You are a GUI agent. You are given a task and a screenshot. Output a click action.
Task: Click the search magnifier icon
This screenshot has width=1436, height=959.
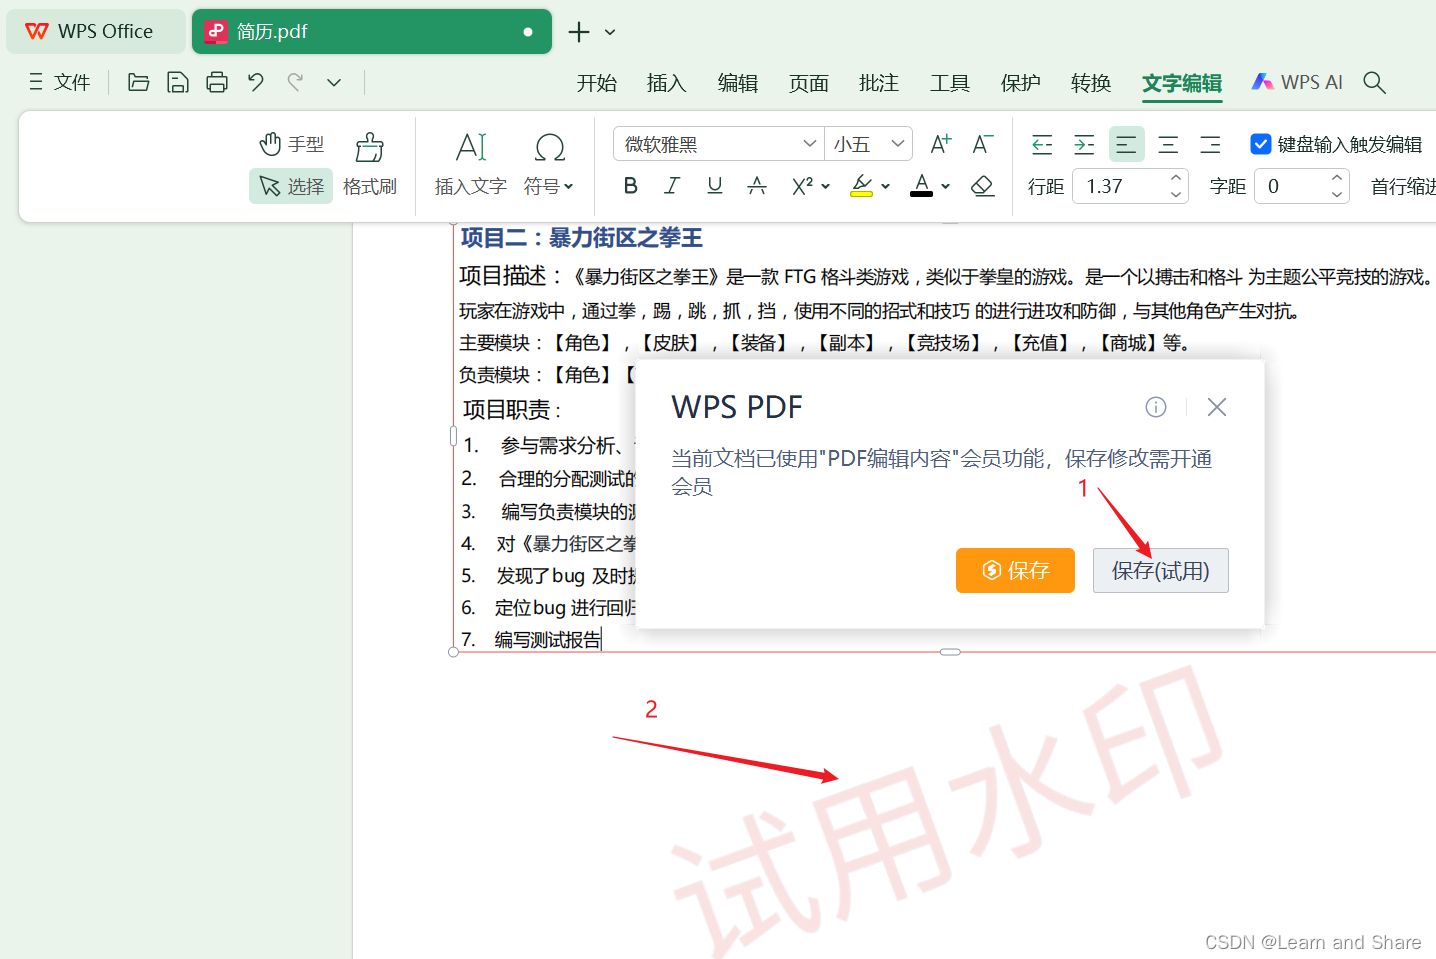1375,83
